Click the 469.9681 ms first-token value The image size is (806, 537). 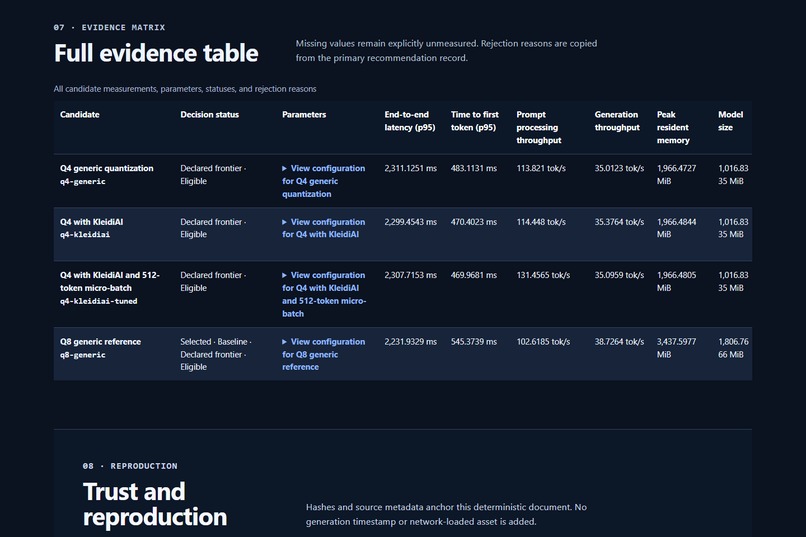tap(473, 275)
